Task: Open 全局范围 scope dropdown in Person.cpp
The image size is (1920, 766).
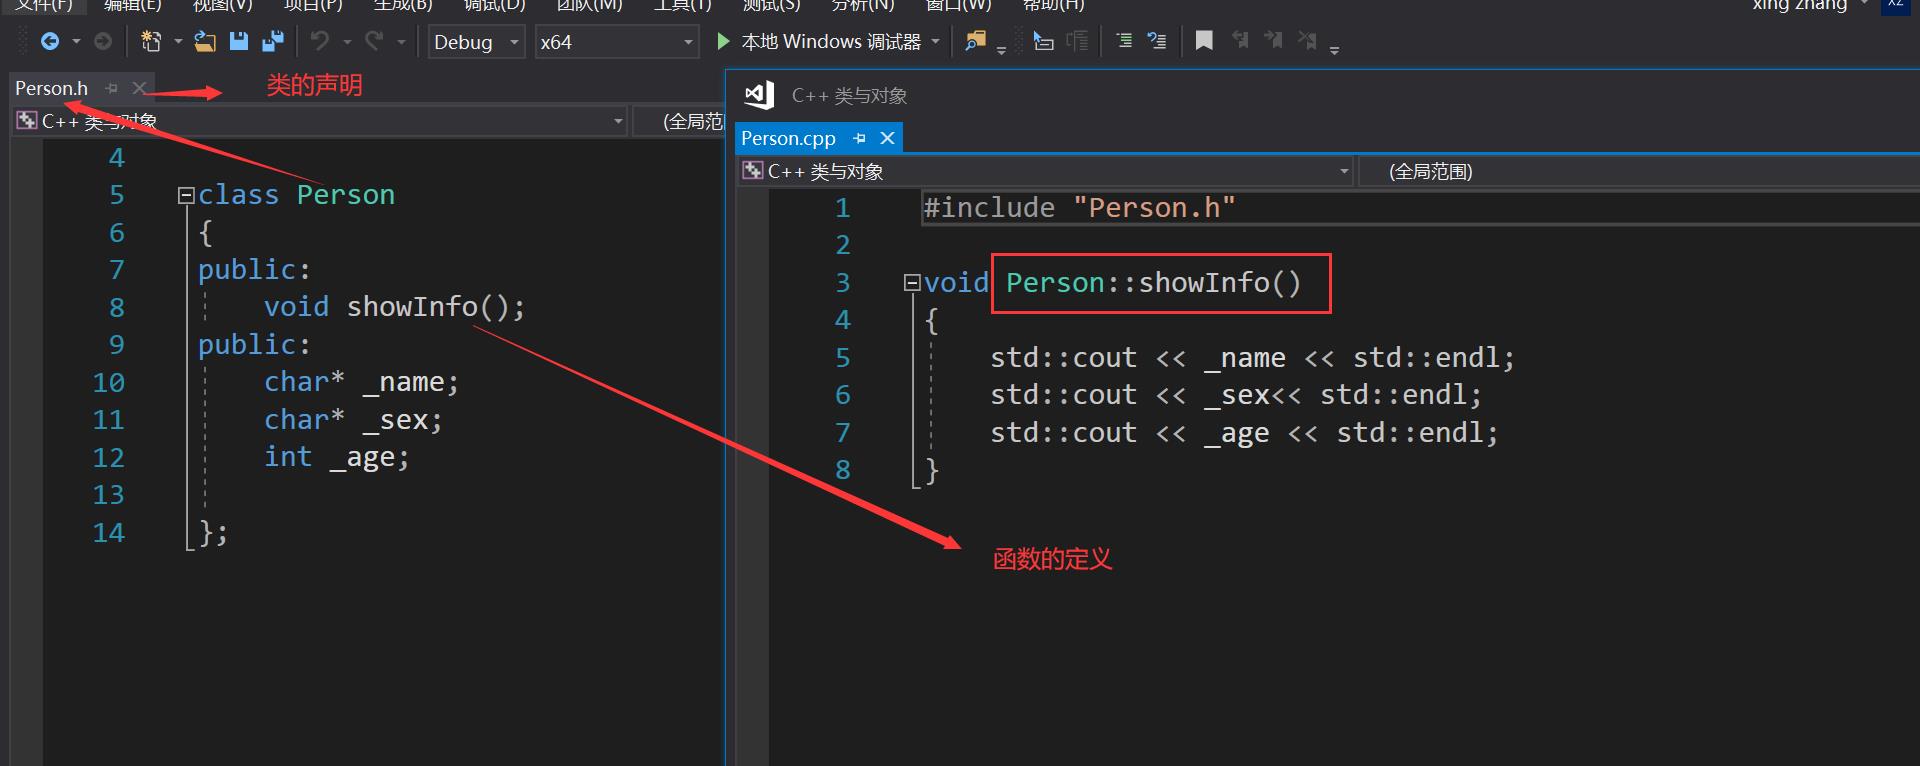Action: pyautogui.click(x=1640, y=171)
